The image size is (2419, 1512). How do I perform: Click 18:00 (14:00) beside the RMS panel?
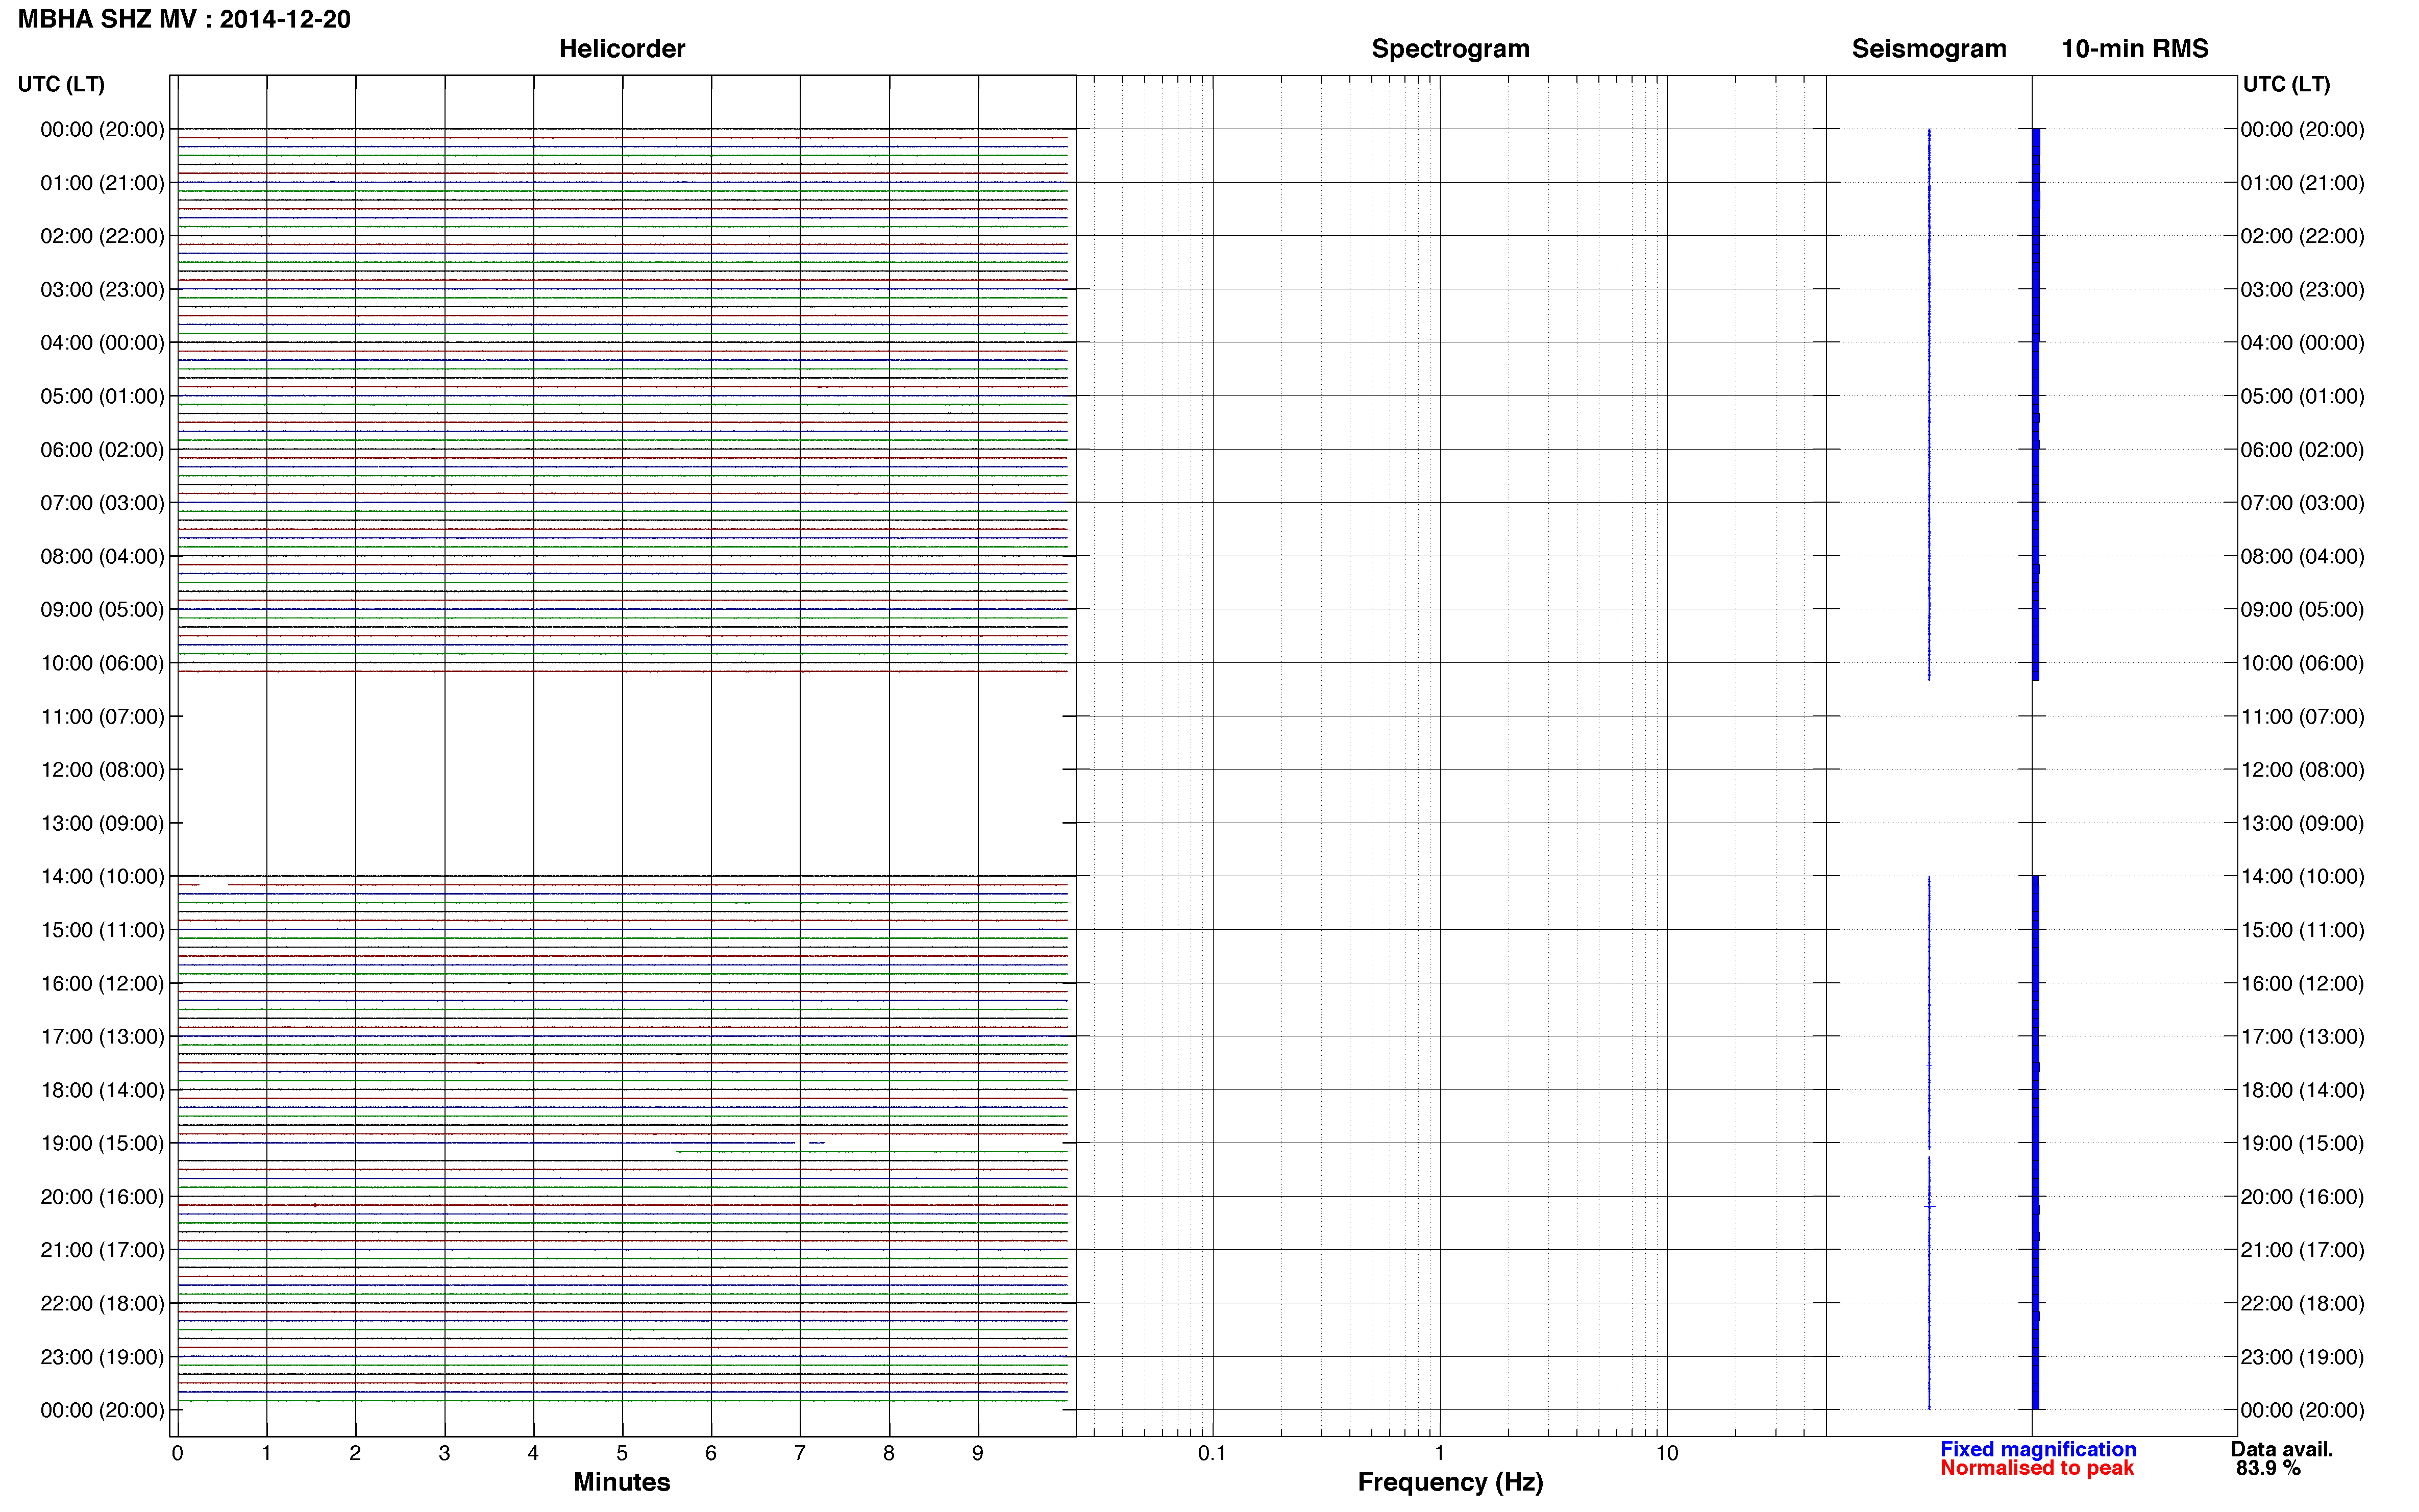pyautogui.click(x=2302, y=1090)
